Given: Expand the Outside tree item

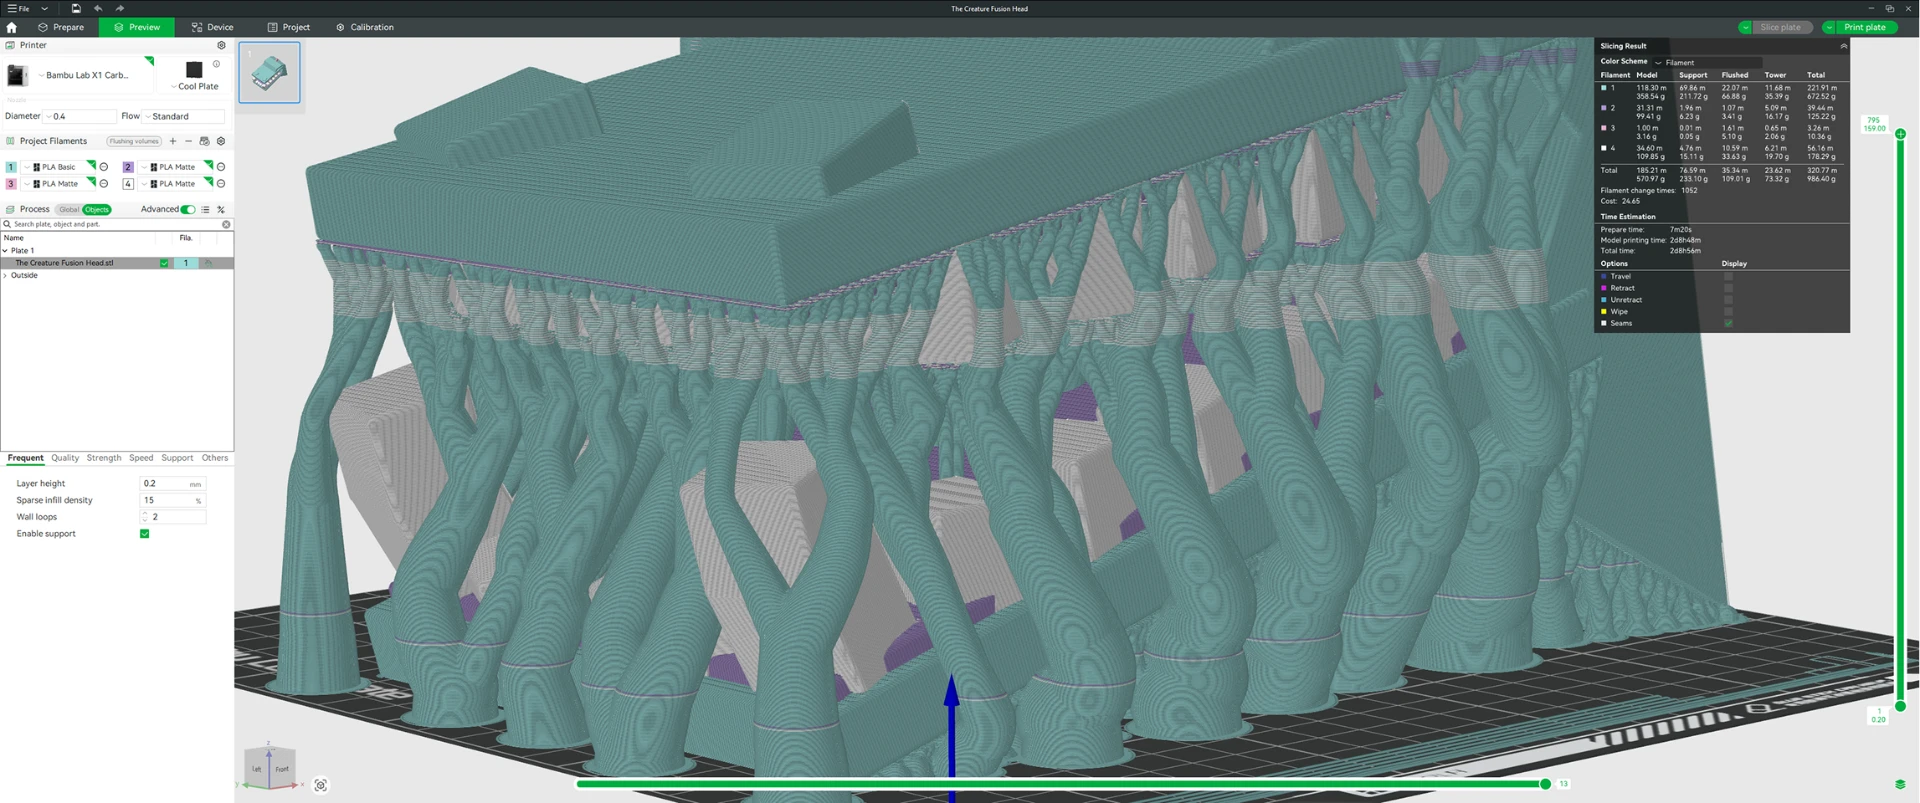Looking at the screenshot, I should tap(6, 275).
